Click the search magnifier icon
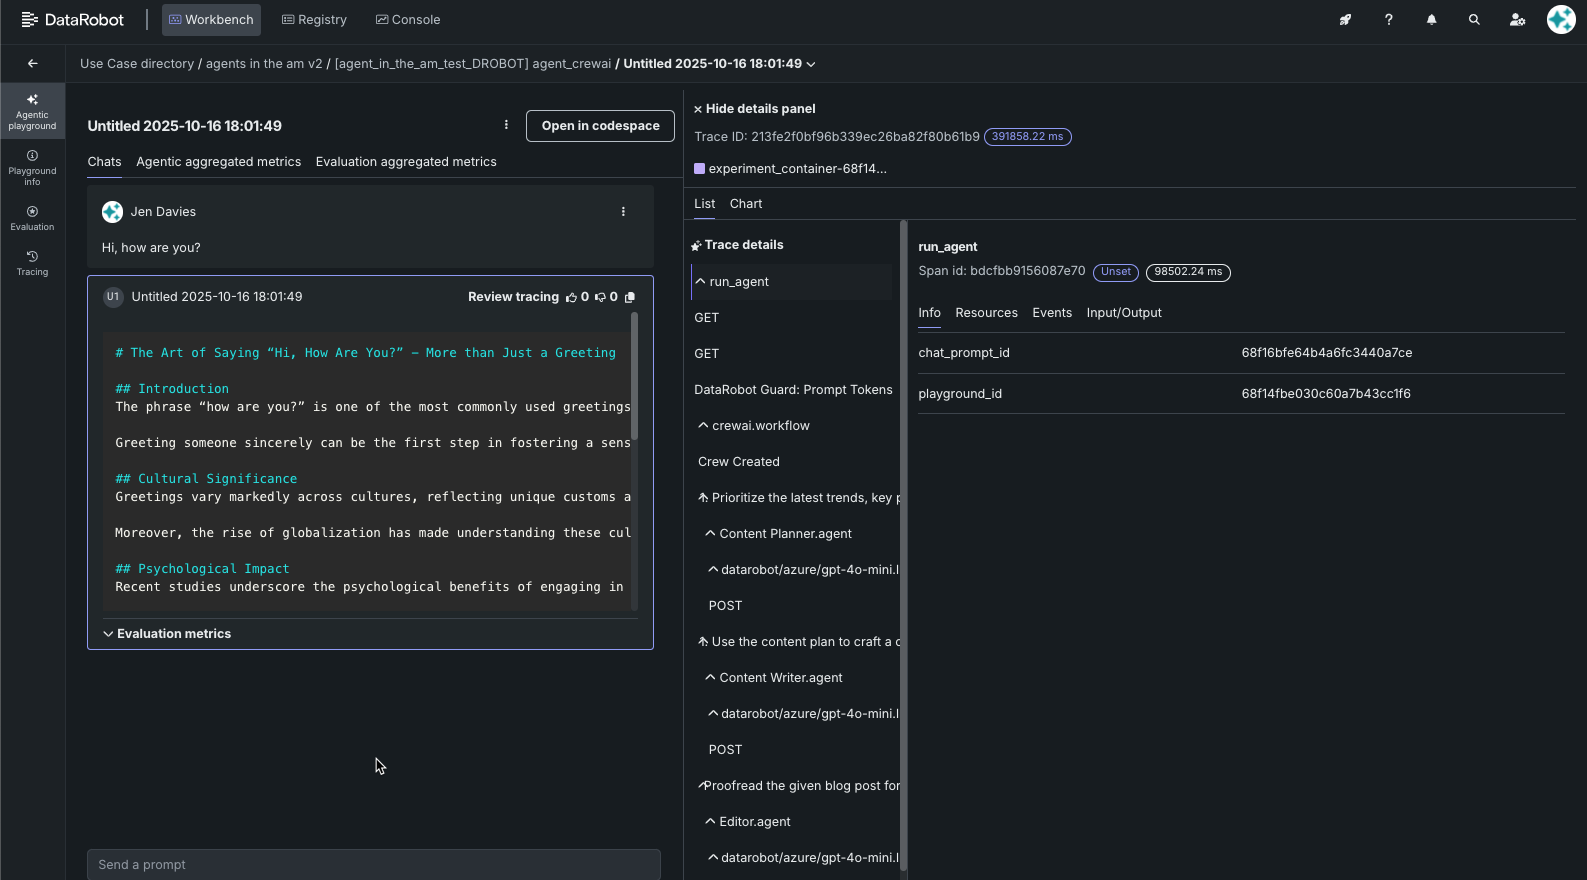The width and height of the screenshot is (1587, 880). [1474, 20]
